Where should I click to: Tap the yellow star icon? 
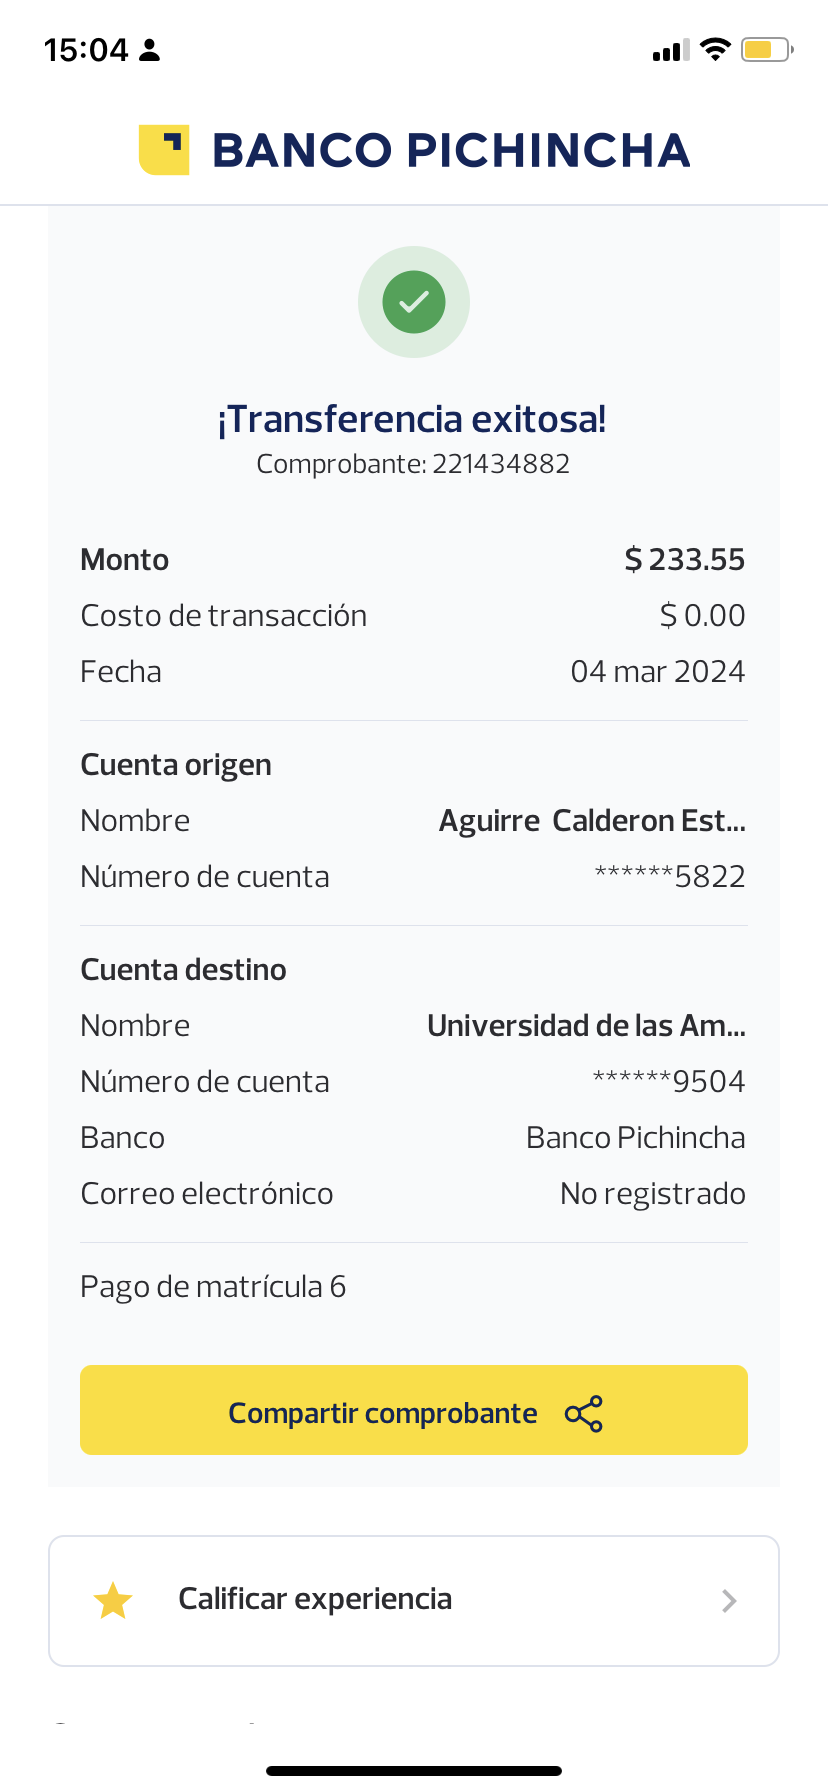(x=113, y=1601)
